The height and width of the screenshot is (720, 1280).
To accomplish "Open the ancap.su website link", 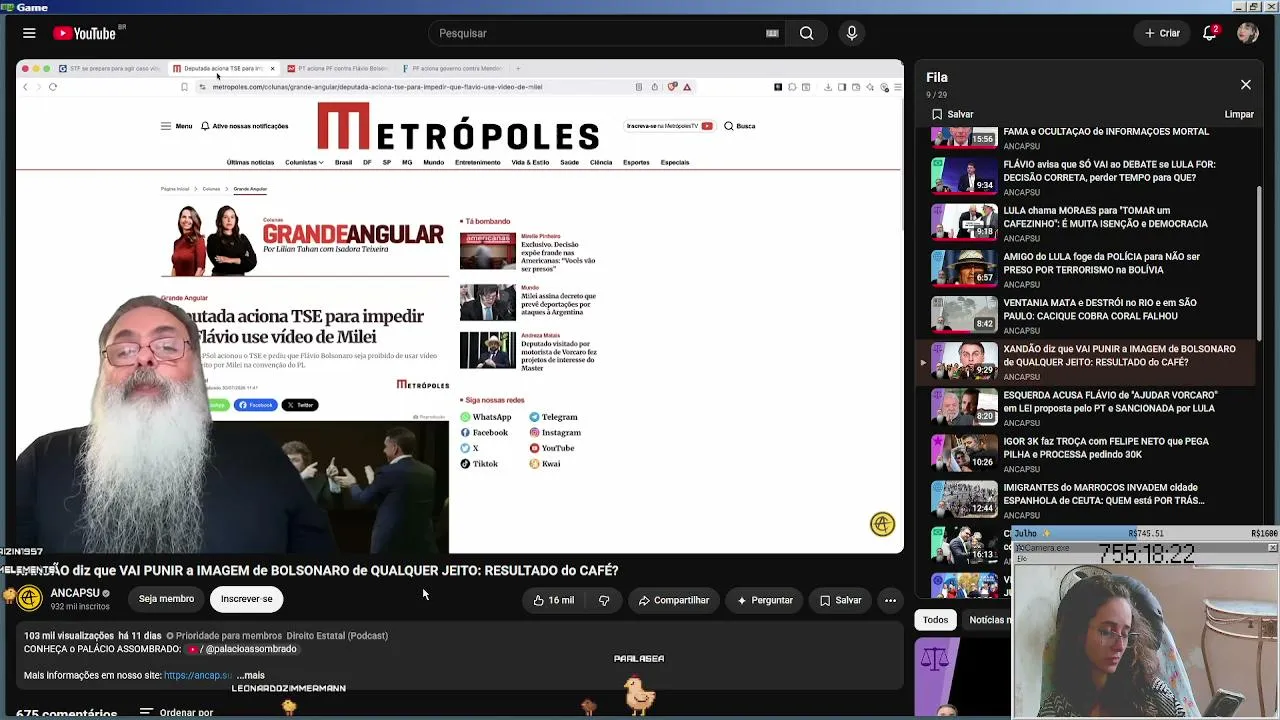I will tap(198, 675).
